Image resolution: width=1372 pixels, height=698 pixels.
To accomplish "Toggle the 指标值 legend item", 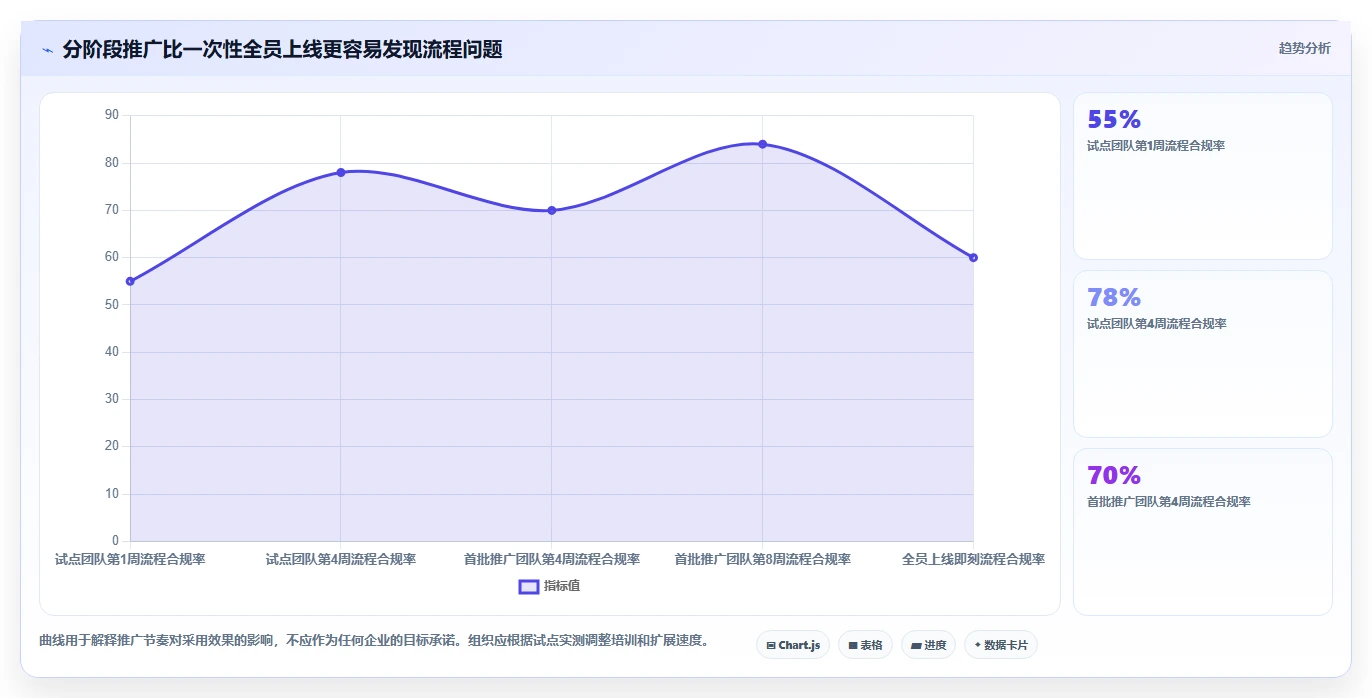I will pyautogui.click(x=549, y=586).
